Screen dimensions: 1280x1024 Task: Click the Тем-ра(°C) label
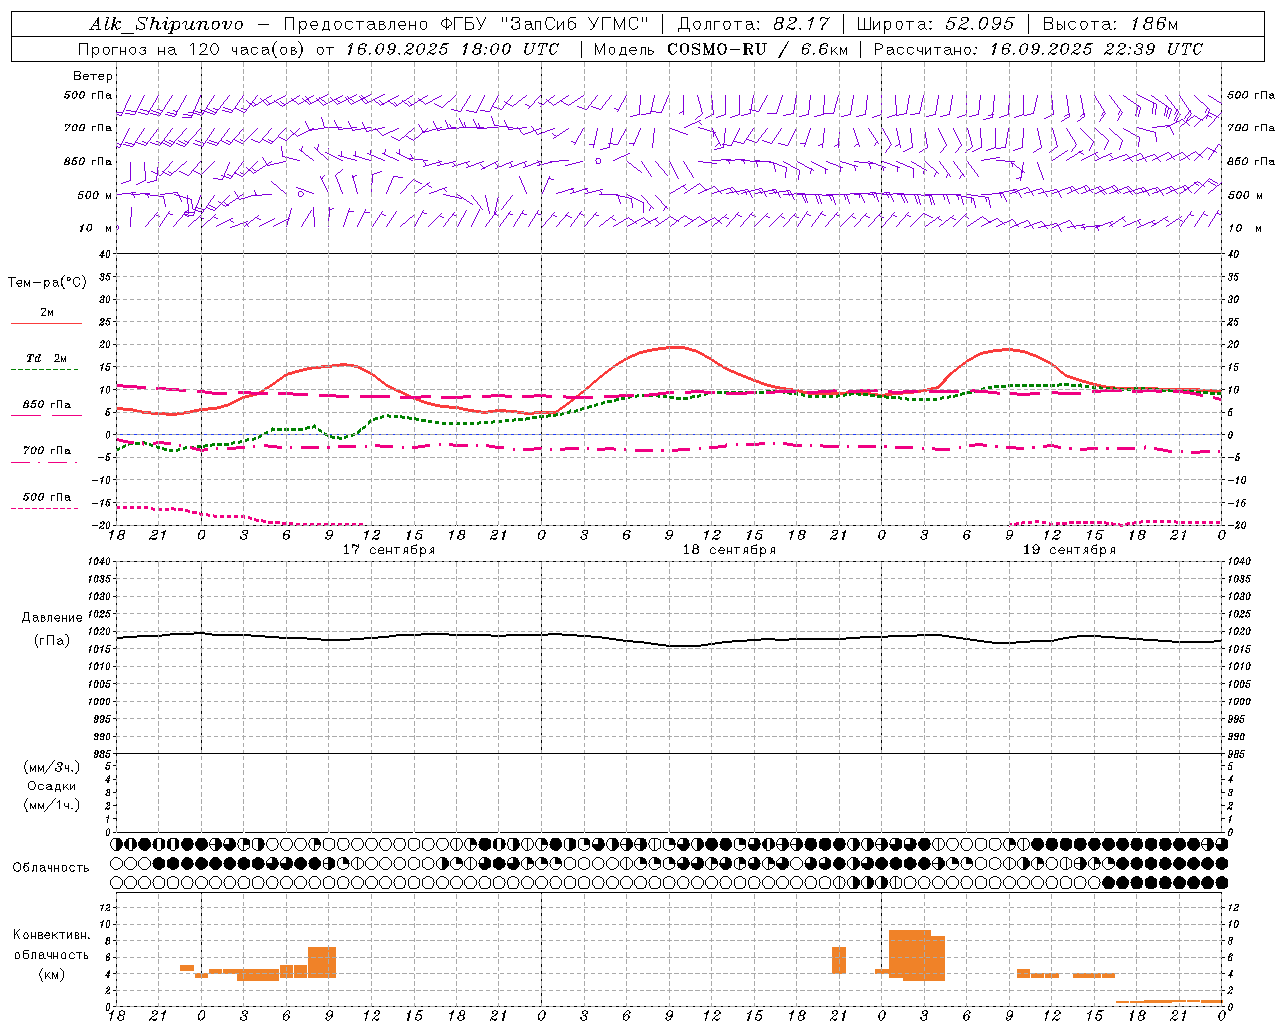tap(47, 283)
